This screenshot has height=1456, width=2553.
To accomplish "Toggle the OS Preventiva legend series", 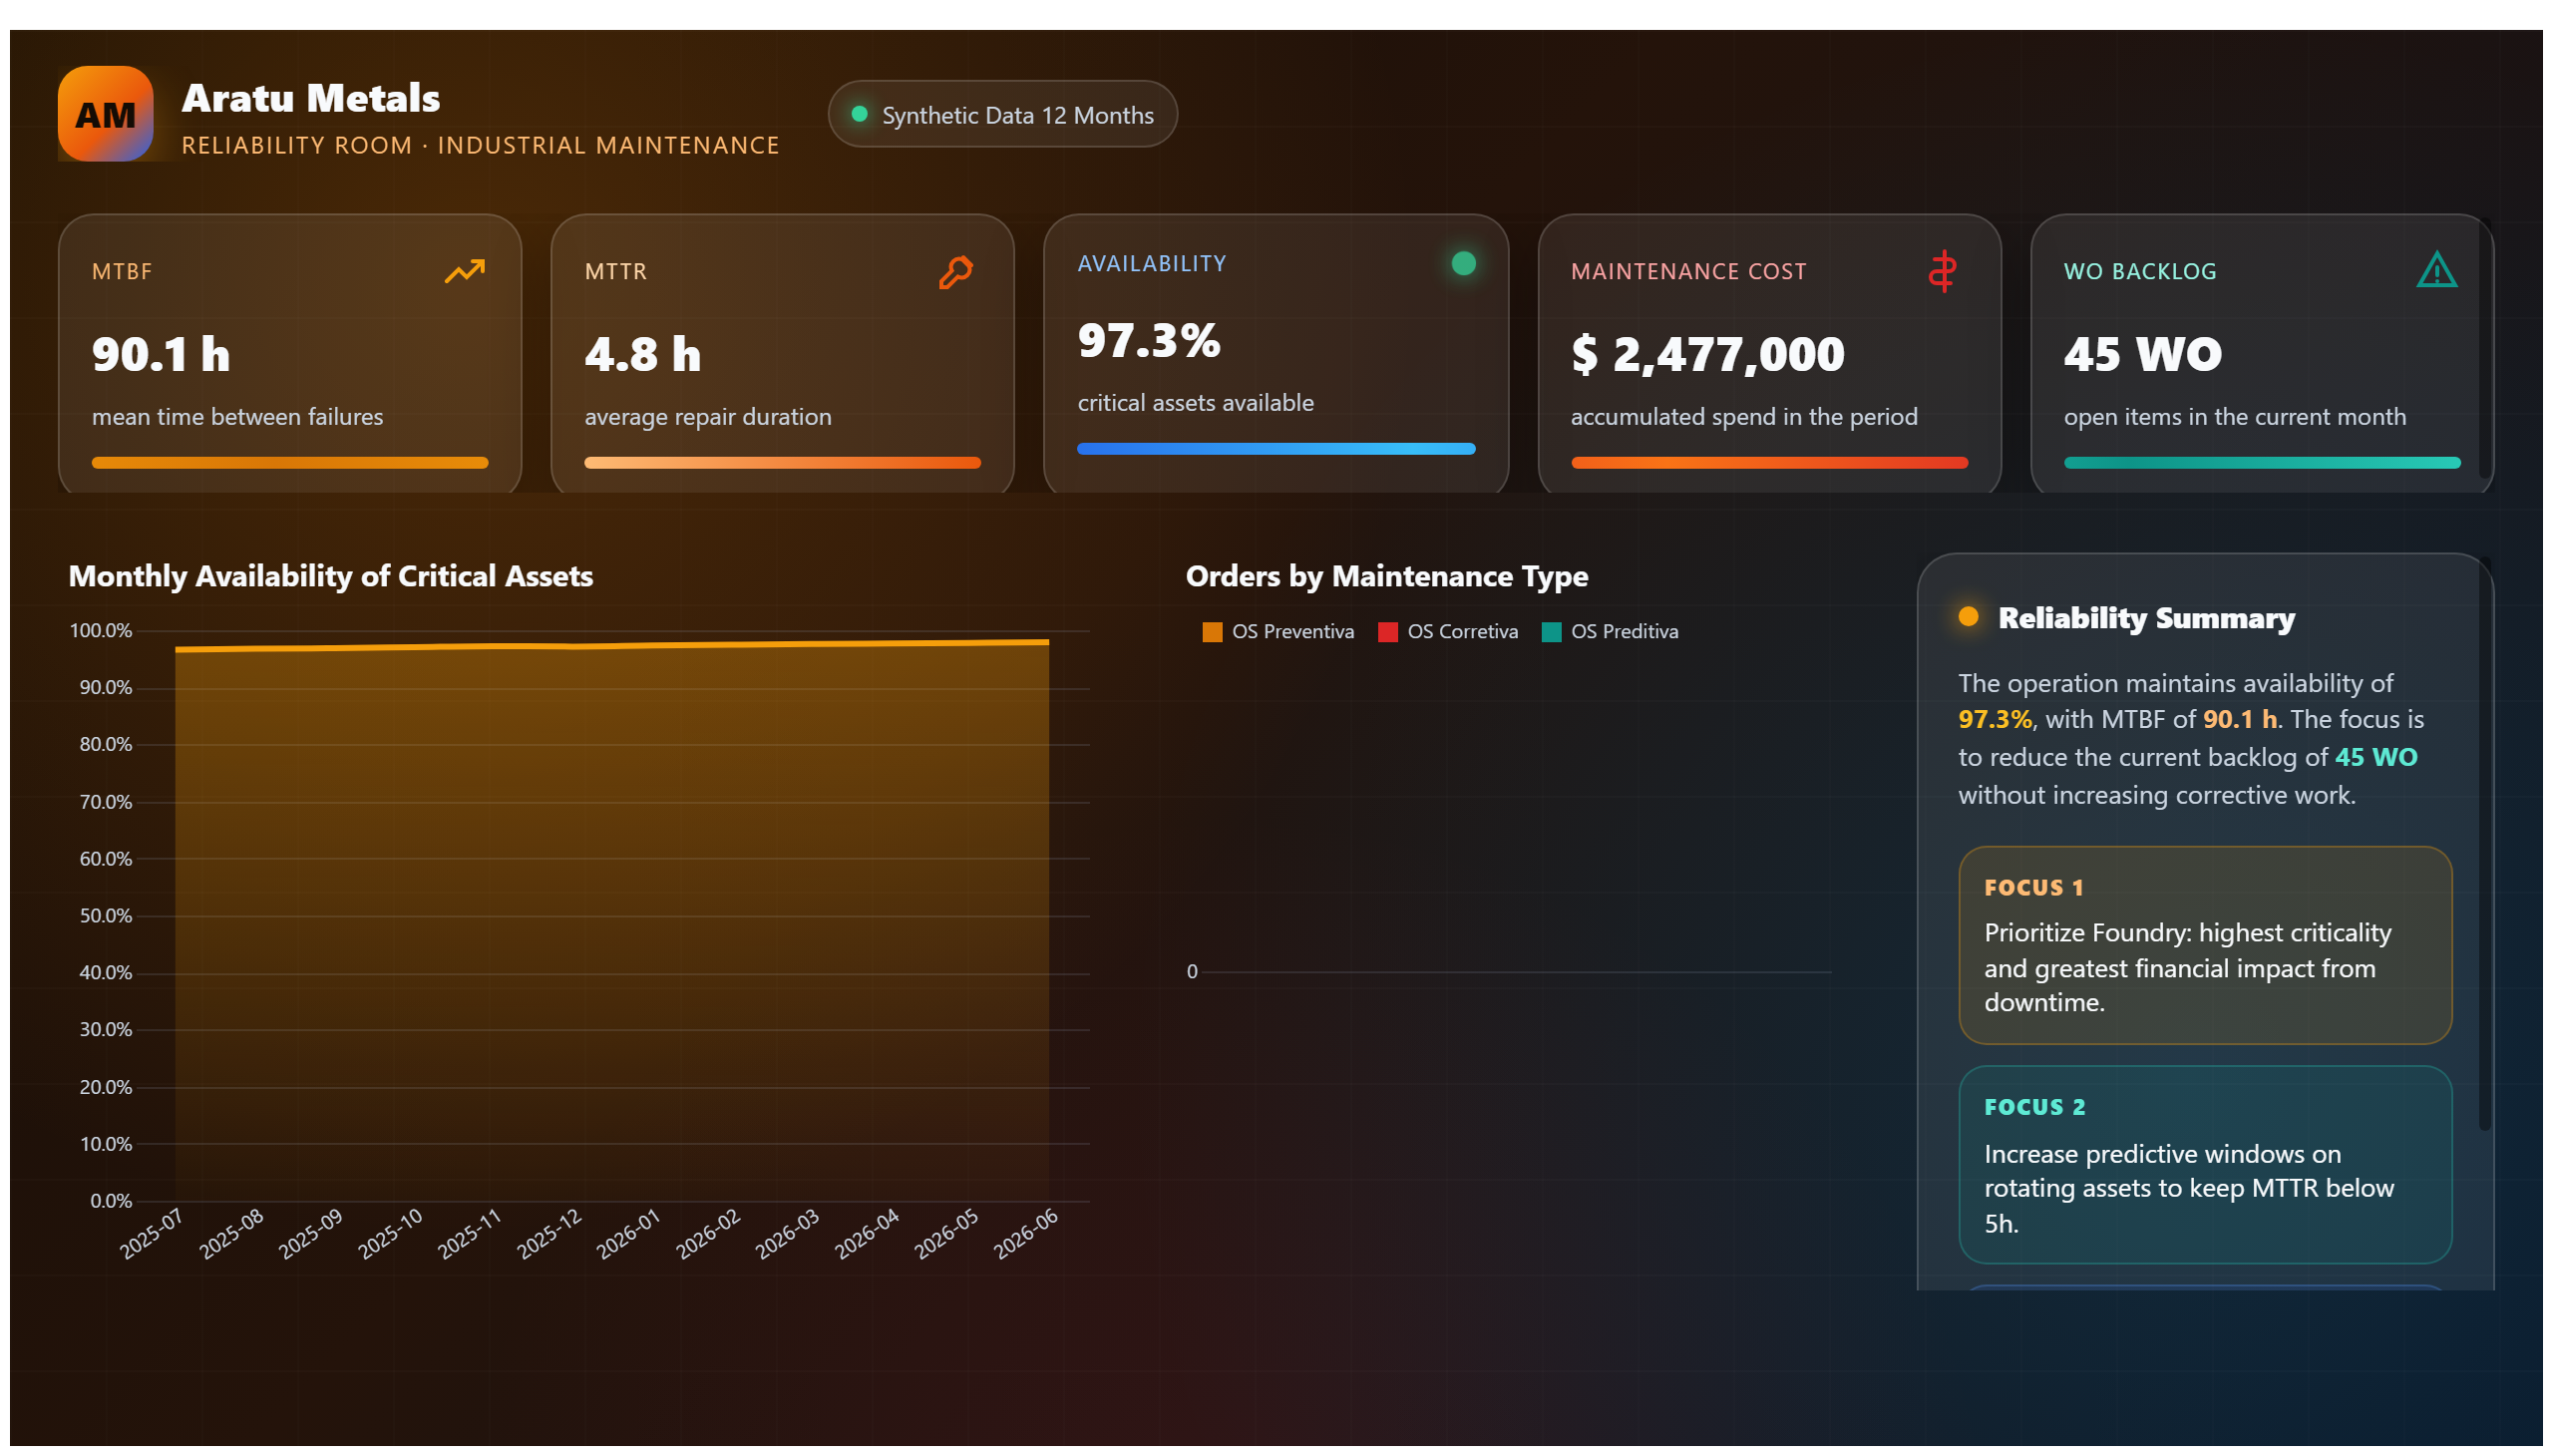I will click(x=1278, y=632).
